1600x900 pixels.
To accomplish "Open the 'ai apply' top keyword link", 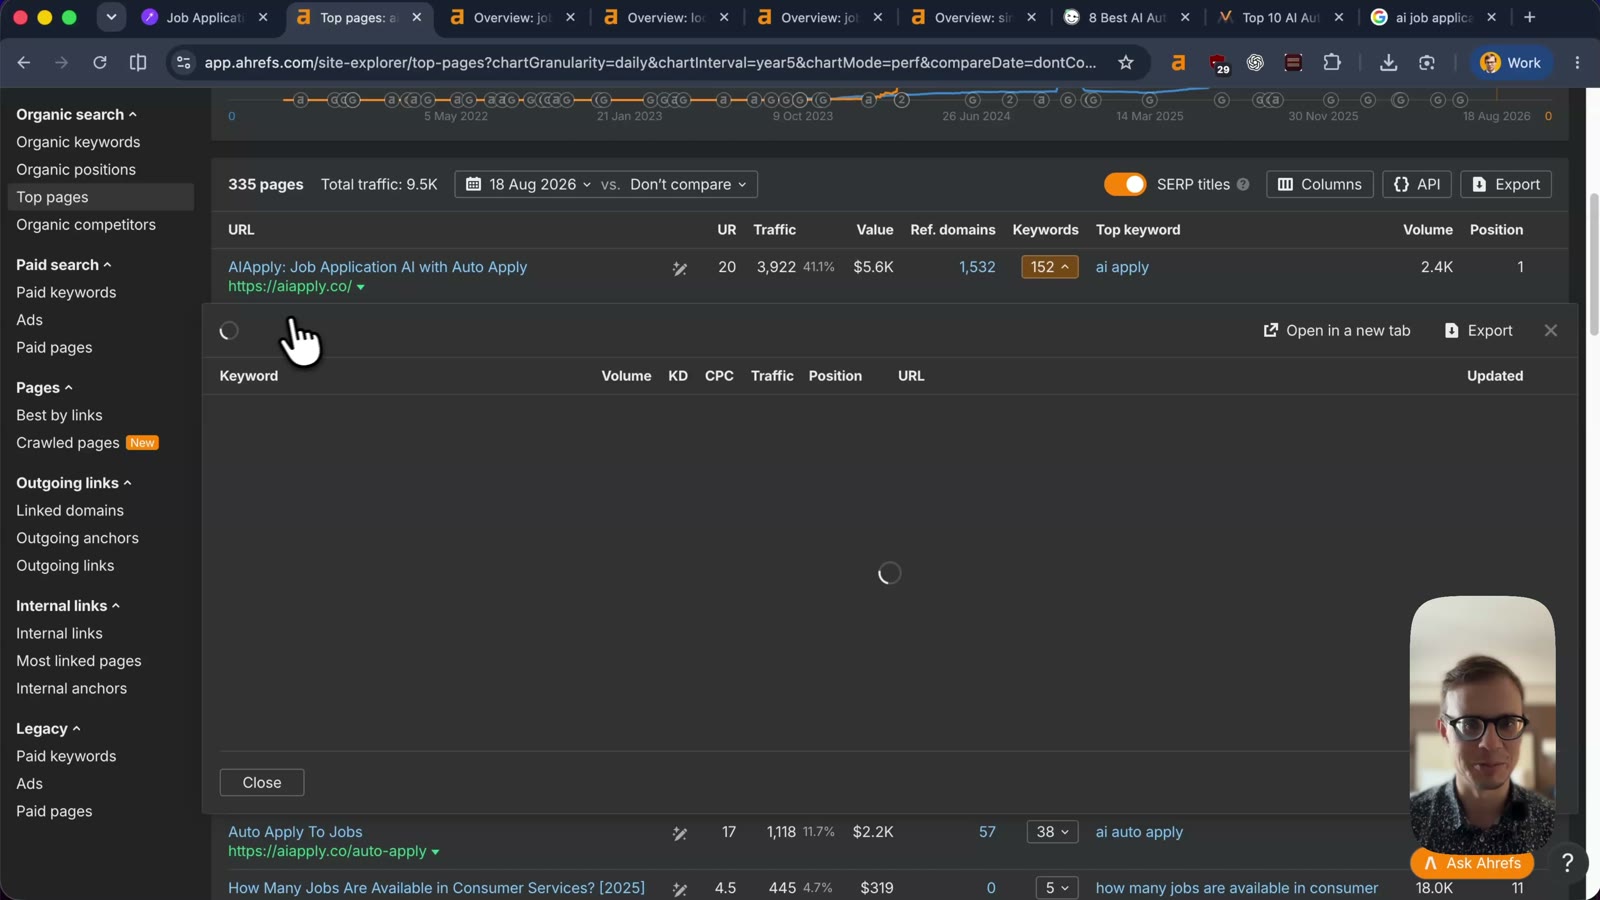I will click(1122, 268).
